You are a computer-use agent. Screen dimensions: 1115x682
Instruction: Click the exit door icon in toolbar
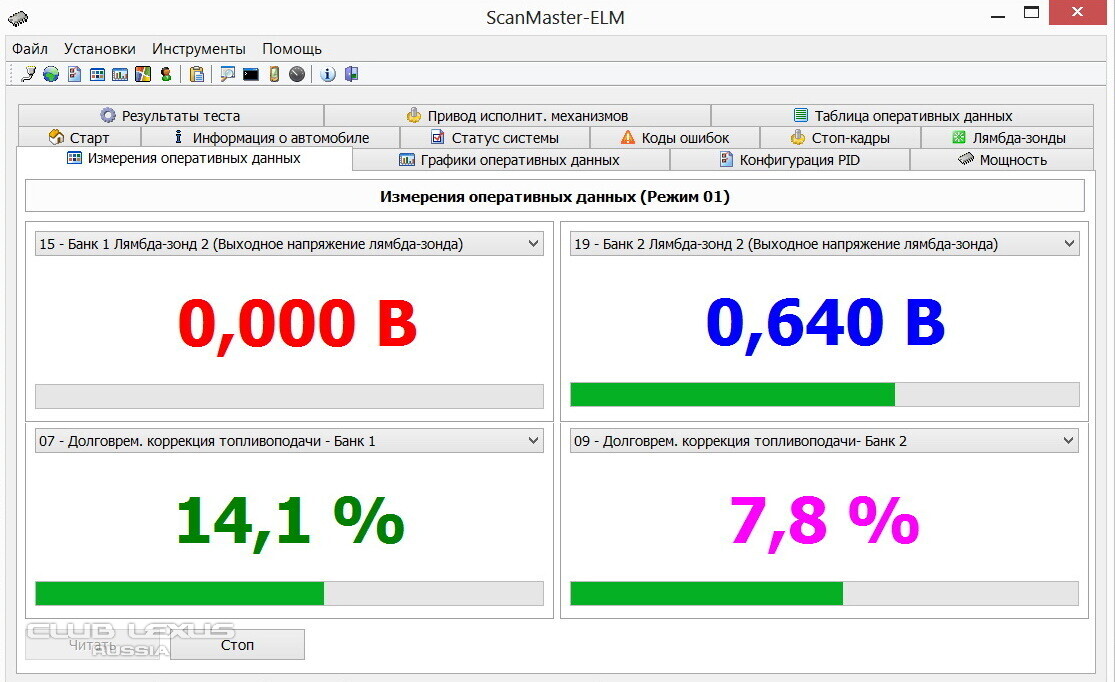pyautogui.click(x=351, y=74)
